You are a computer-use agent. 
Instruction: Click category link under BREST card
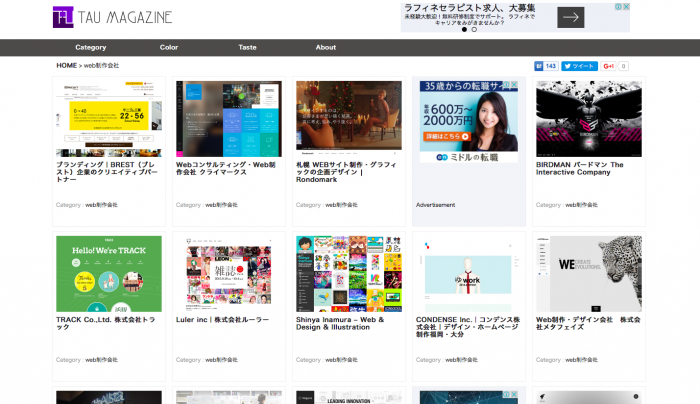[101, 205]
